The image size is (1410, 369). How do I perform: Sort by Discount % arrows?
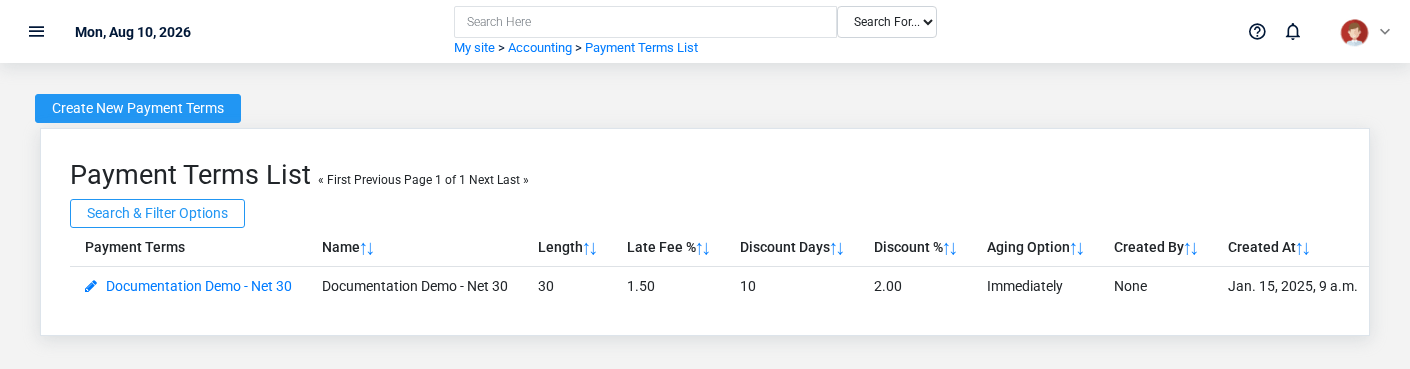tap(950, 248)
